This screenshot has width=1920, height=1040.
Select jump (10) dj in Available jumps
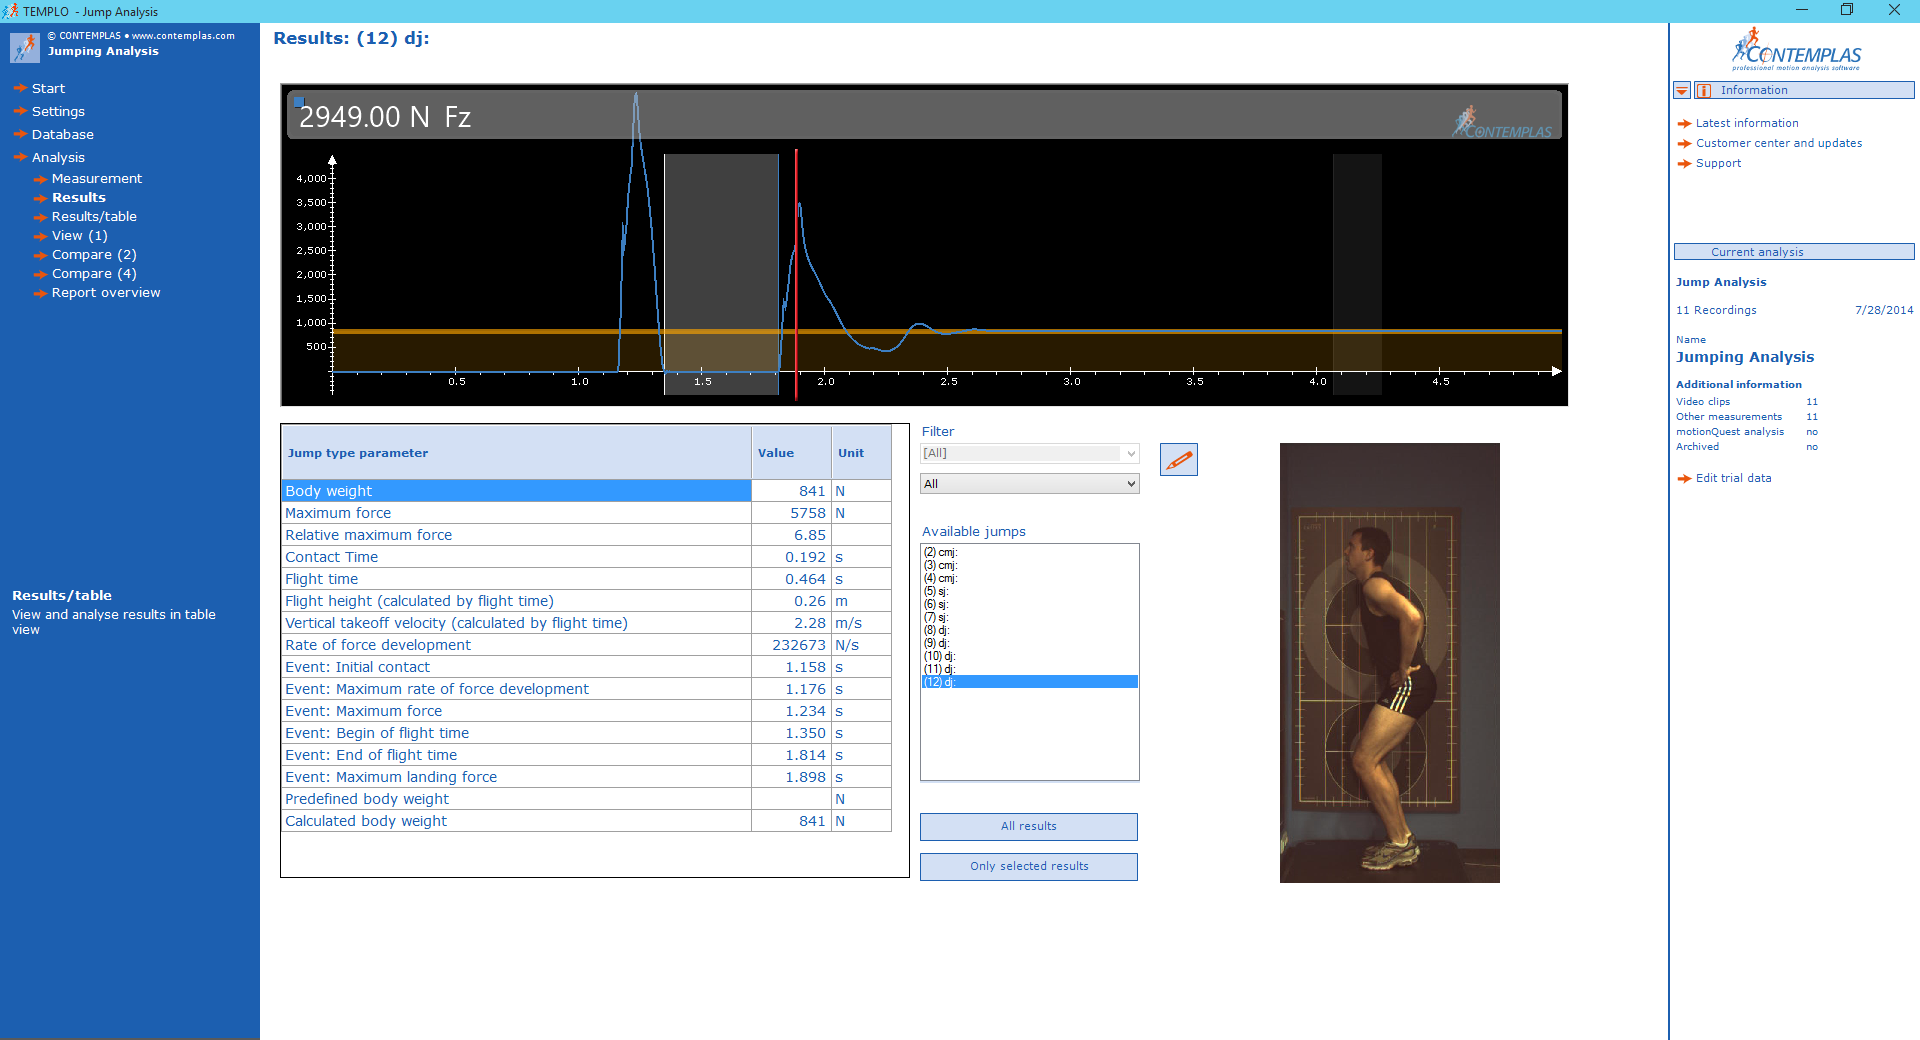pos(940,656)
